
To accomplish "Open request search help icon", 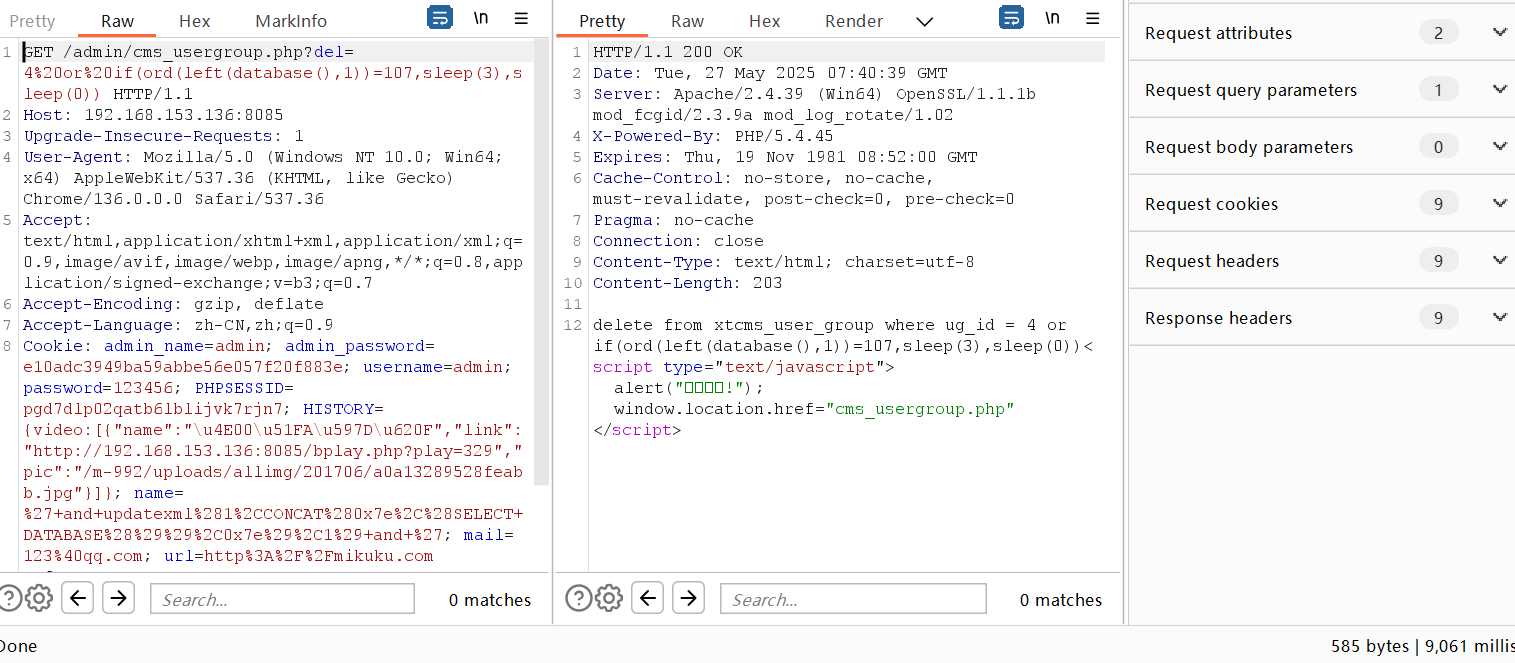I will [9, 598].
